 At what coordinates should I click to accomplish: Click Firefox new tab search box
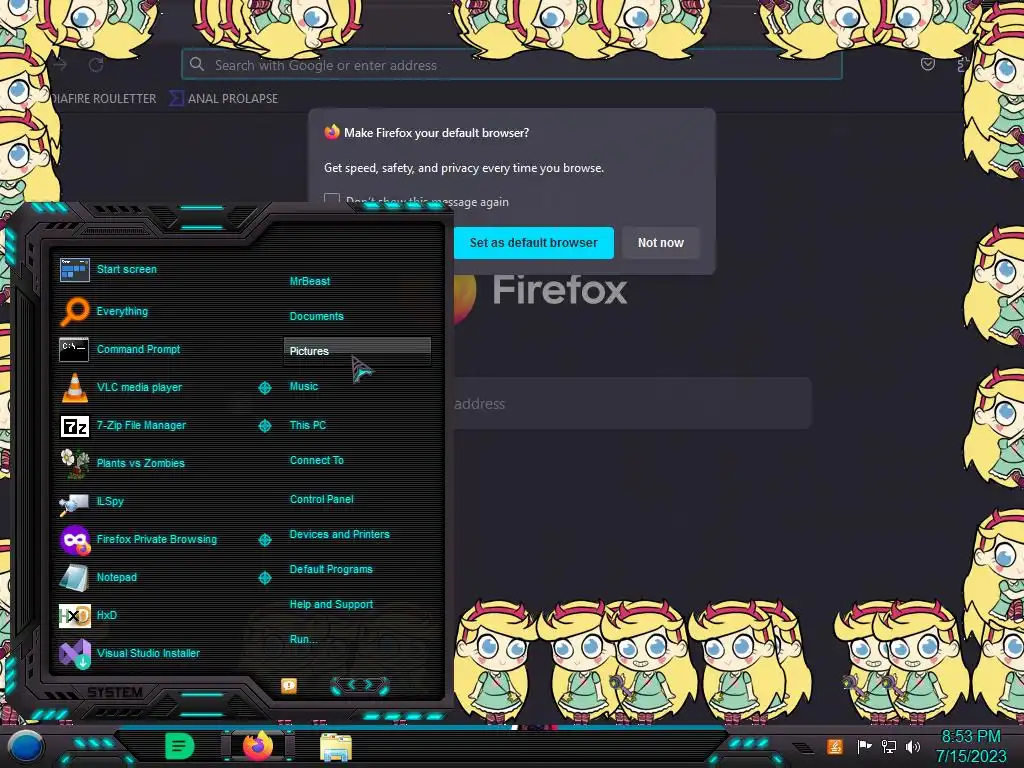[x=632, y=404]
